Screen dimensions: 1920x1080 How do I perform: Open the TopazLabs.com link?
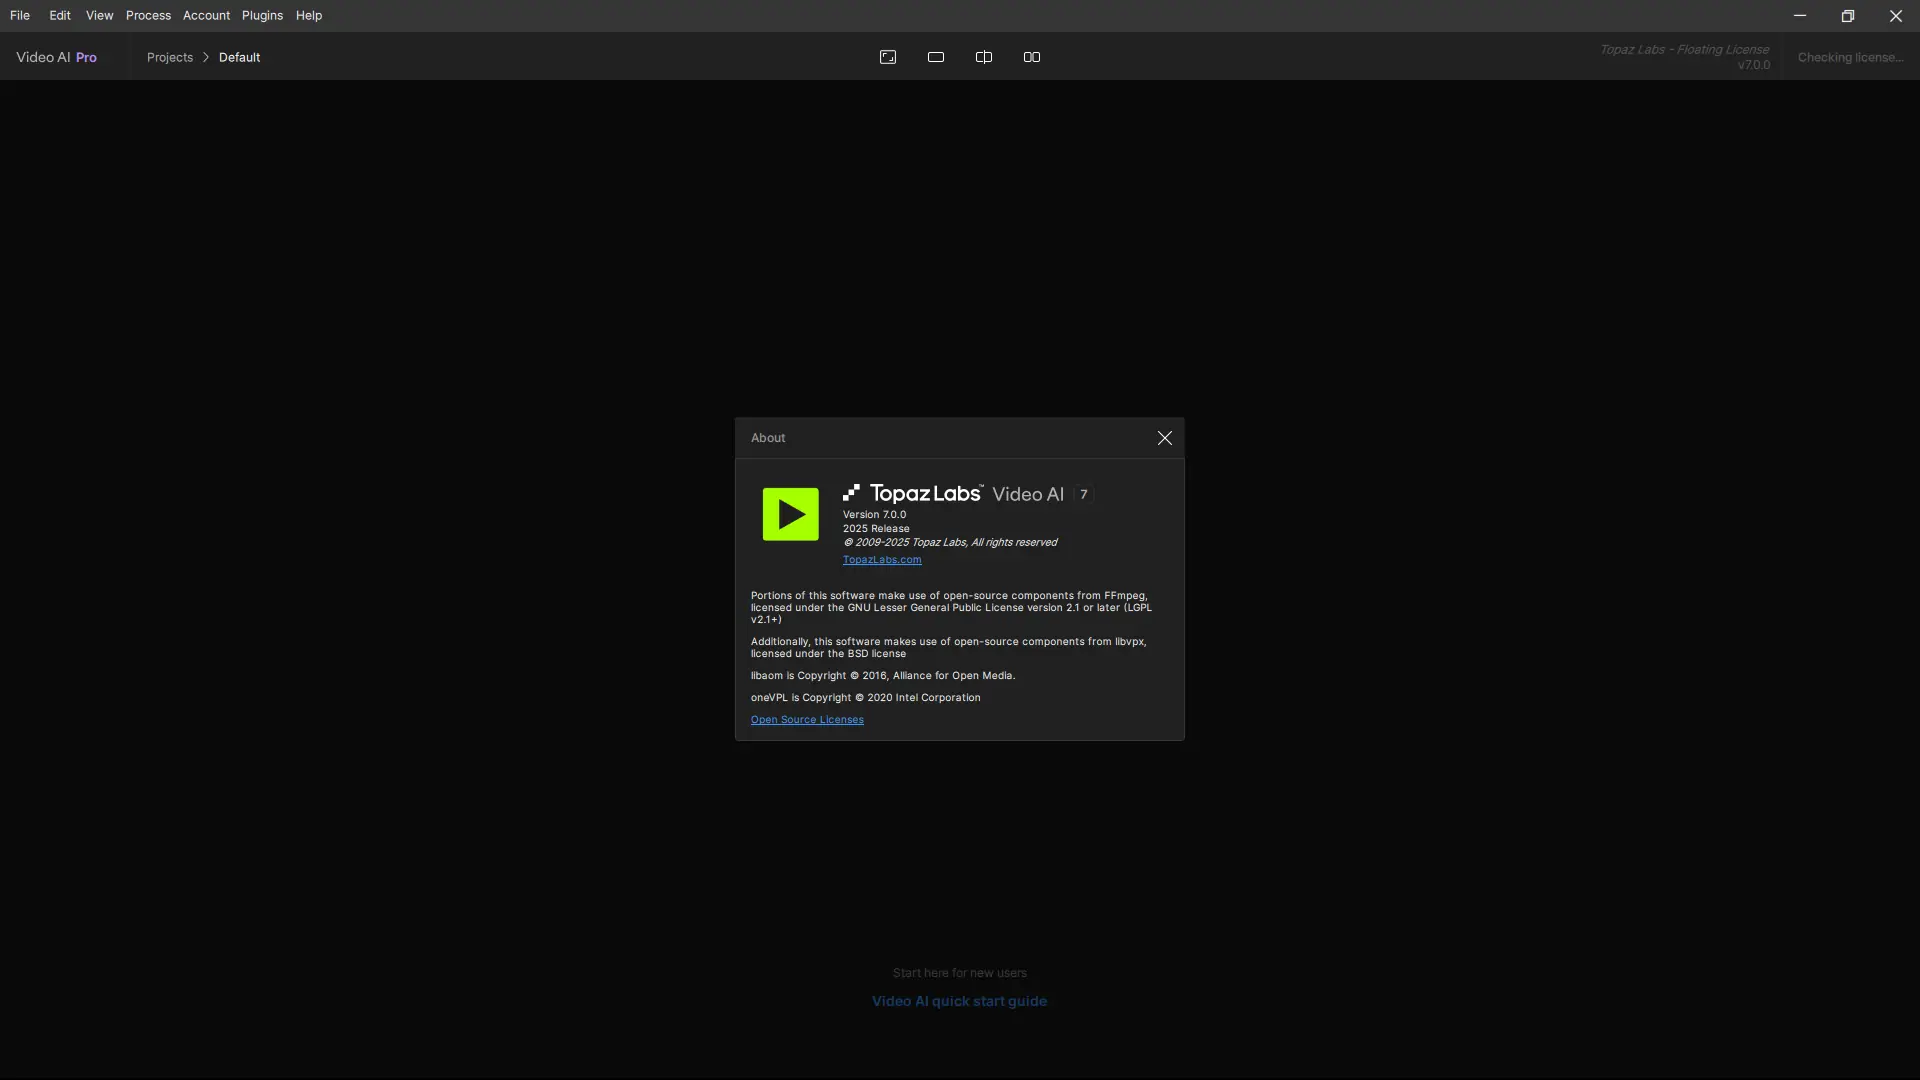tap(882, 560)
